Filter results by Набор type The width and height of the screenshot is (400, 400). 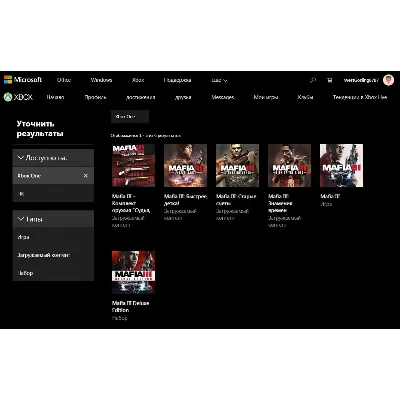pyautogui.click(x=53, y=273)
